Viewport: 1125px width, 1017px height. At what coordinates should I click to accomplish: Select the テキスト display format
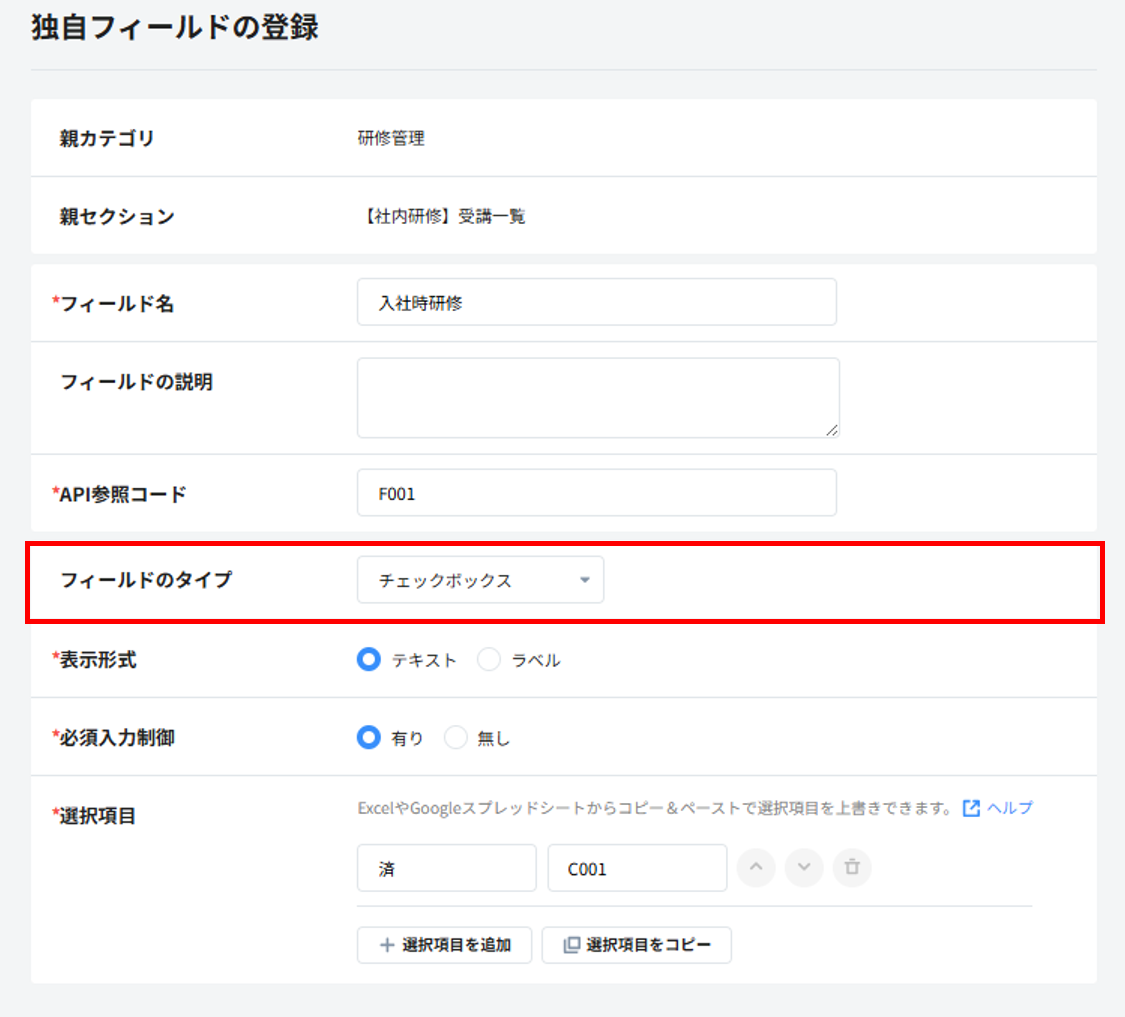click(369, 660)
